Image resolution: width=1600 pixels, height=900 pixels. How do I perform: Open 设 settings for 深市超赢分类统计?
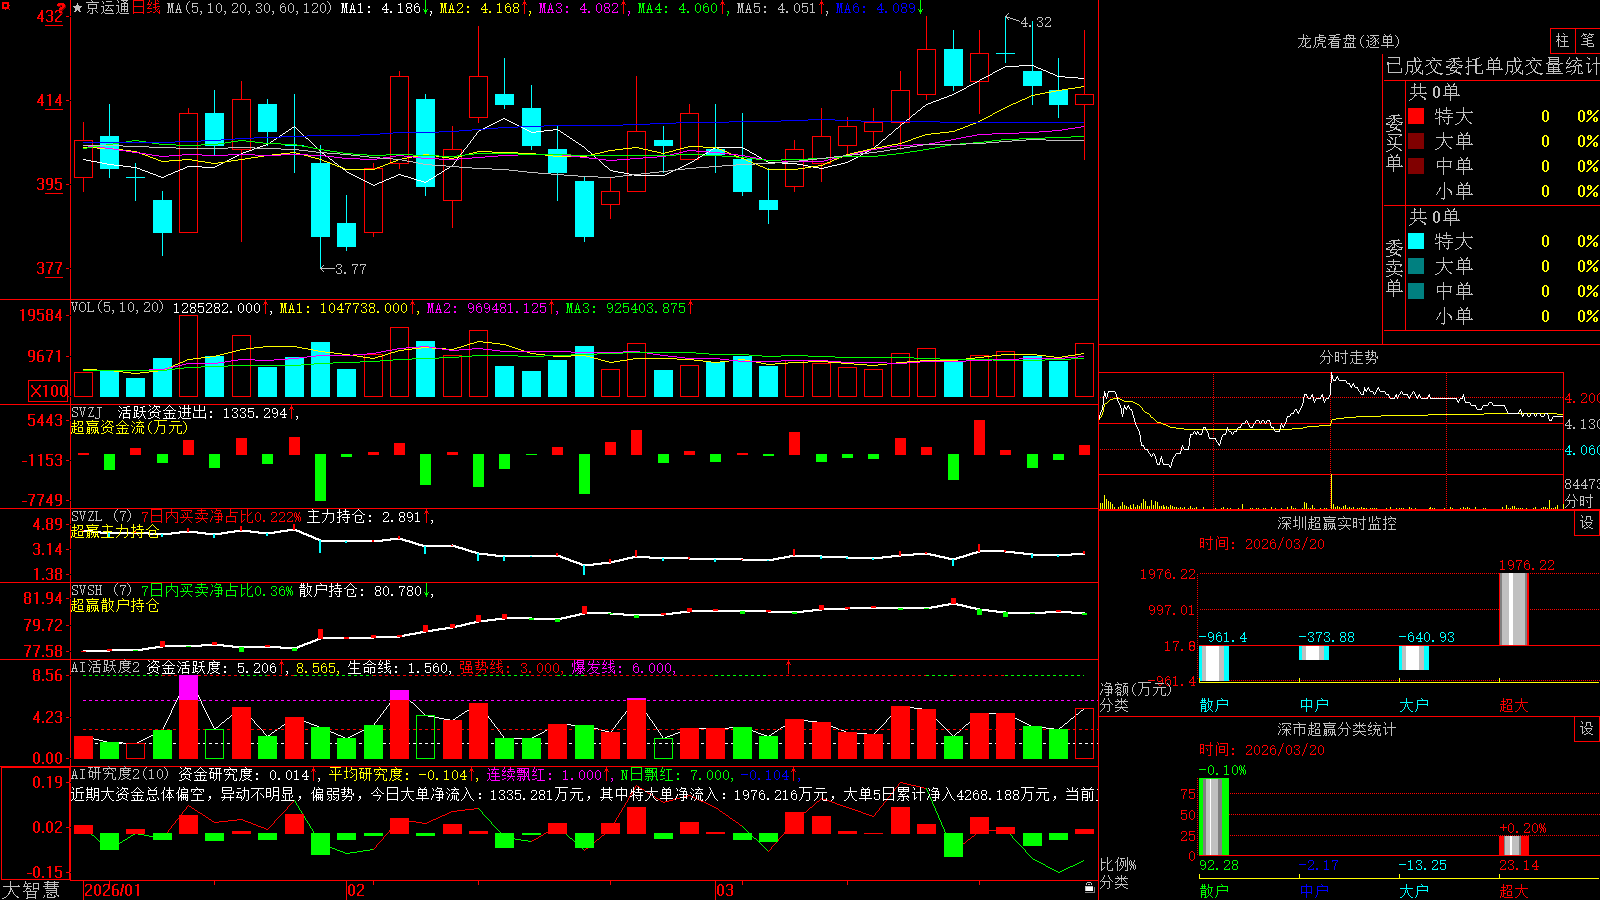pos(1587,729)
